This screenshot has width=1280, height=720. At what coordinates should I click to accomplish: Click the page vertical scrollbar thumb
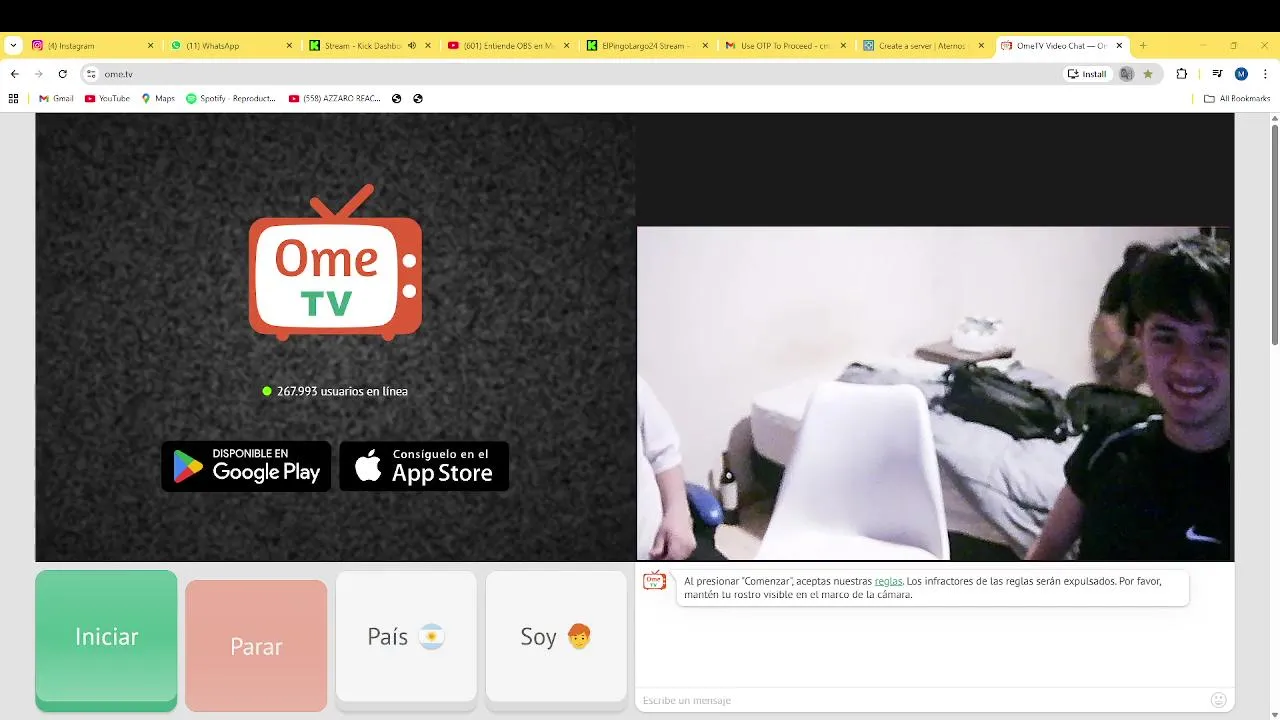pos(1274,235)
